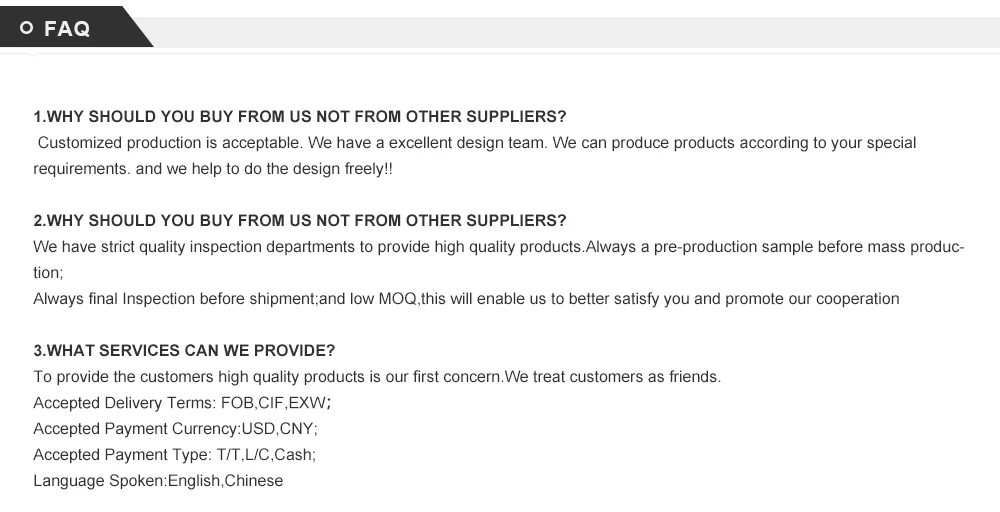The image size is (1000, 512).
Task: Click the Accepted Delivery Terms line
Action: (x=182, y=403)
